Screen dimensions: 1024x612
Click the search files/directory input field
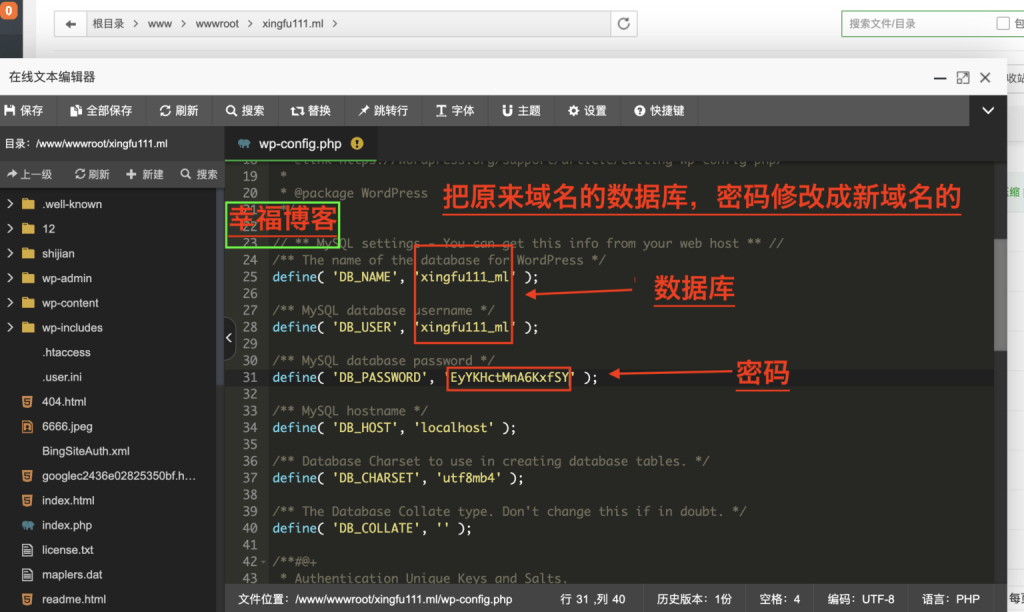tap(915, 23)
